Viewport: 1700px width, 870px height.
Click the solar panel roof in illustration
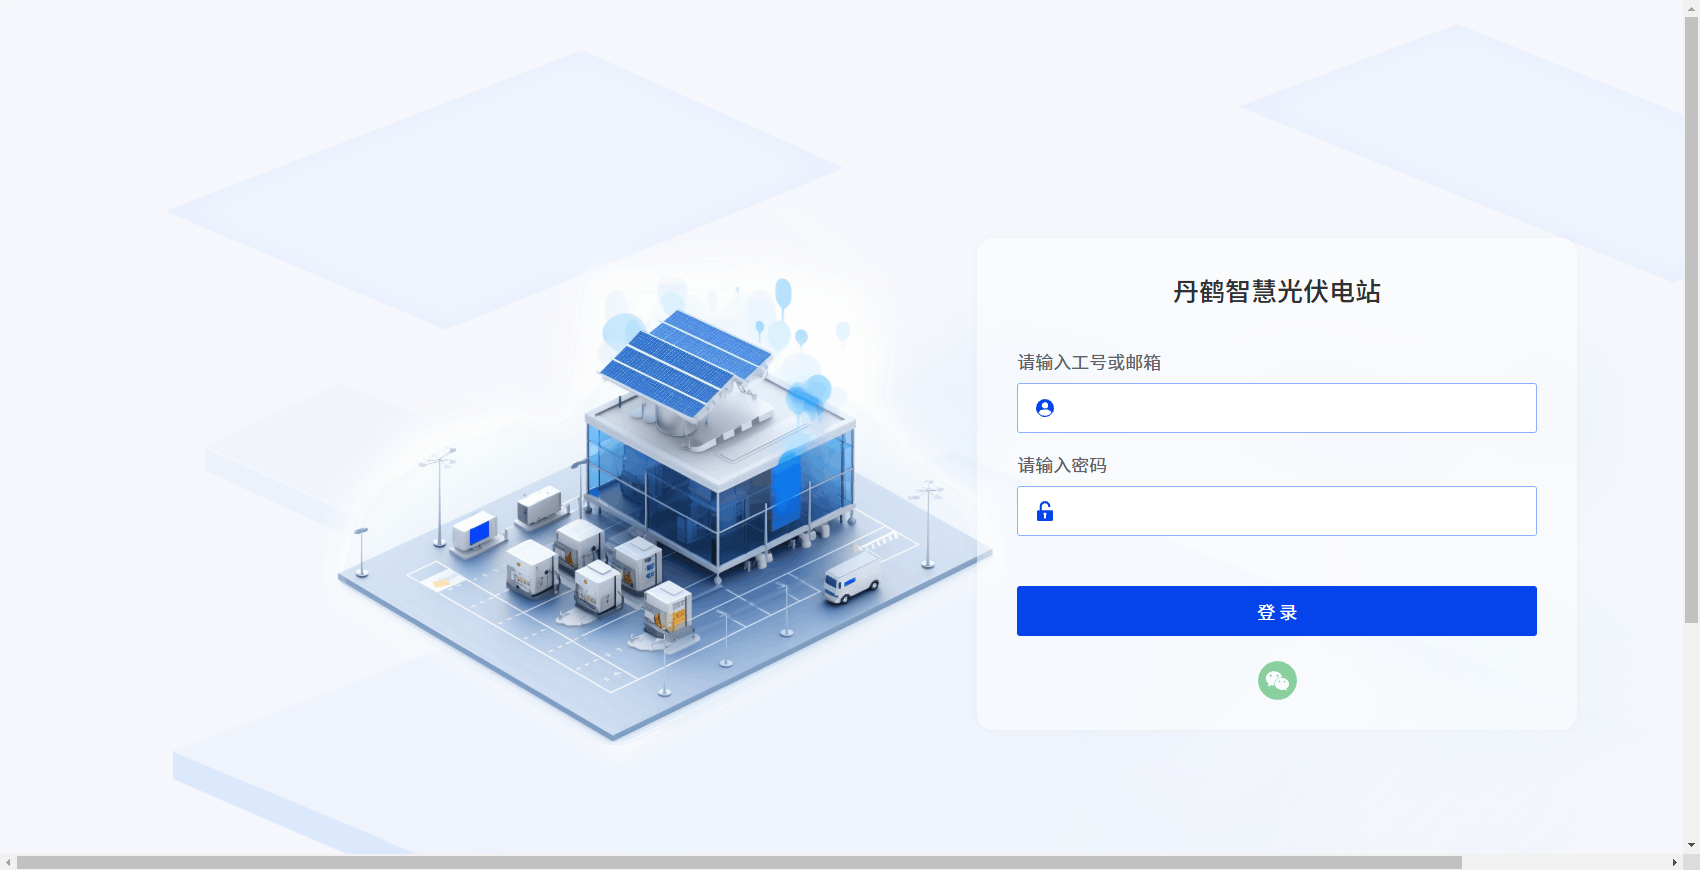tap(685, 365)
